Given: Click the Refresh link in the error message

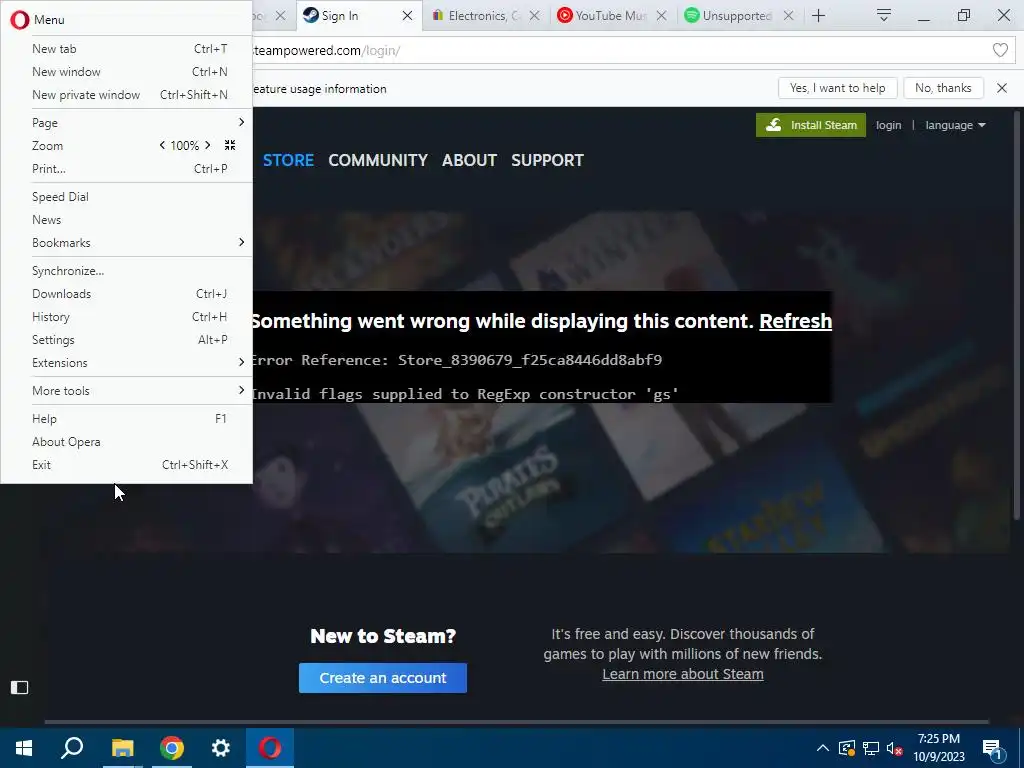Looking at the screenshot, I should [795, 321].
